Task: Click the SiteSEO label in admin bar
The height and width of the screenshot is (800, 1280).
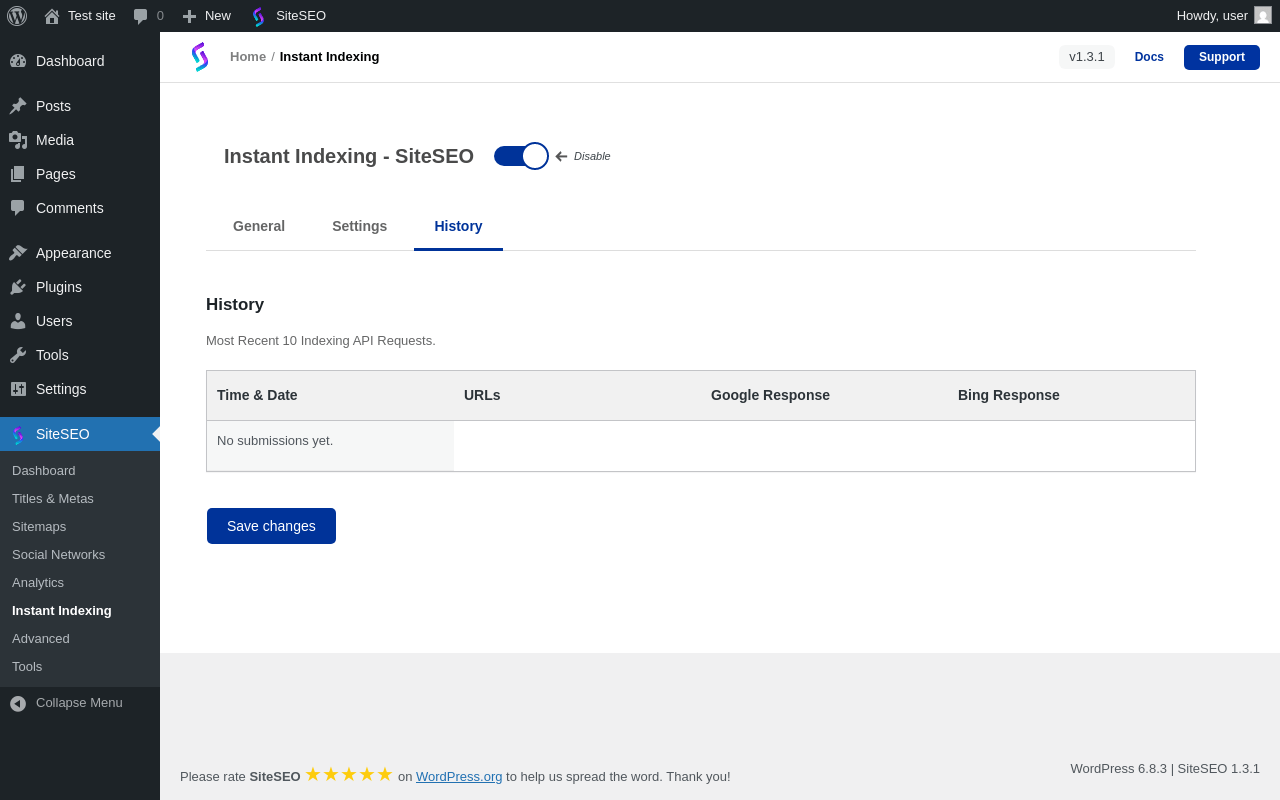Action: pos(301,15)
